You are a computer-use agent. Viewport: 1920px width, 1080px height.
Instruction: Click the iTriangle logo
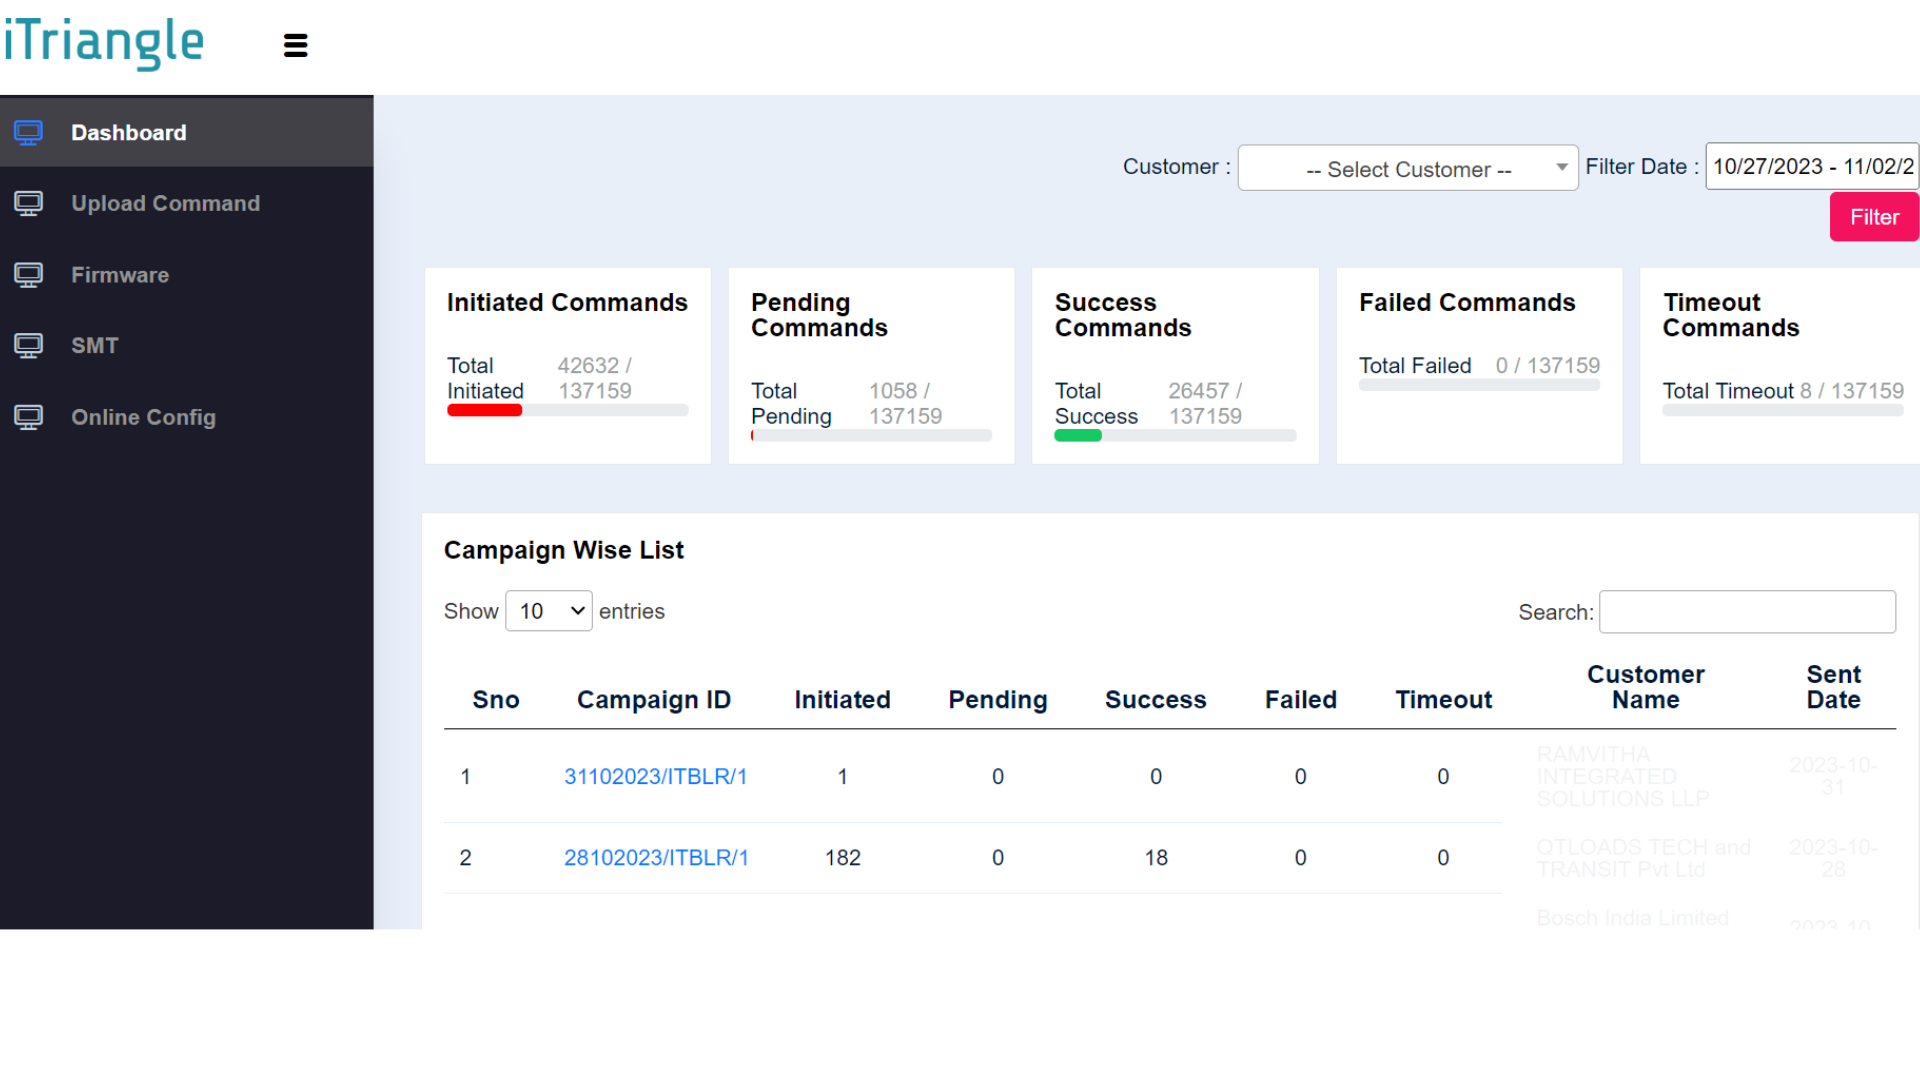point(104,43)
